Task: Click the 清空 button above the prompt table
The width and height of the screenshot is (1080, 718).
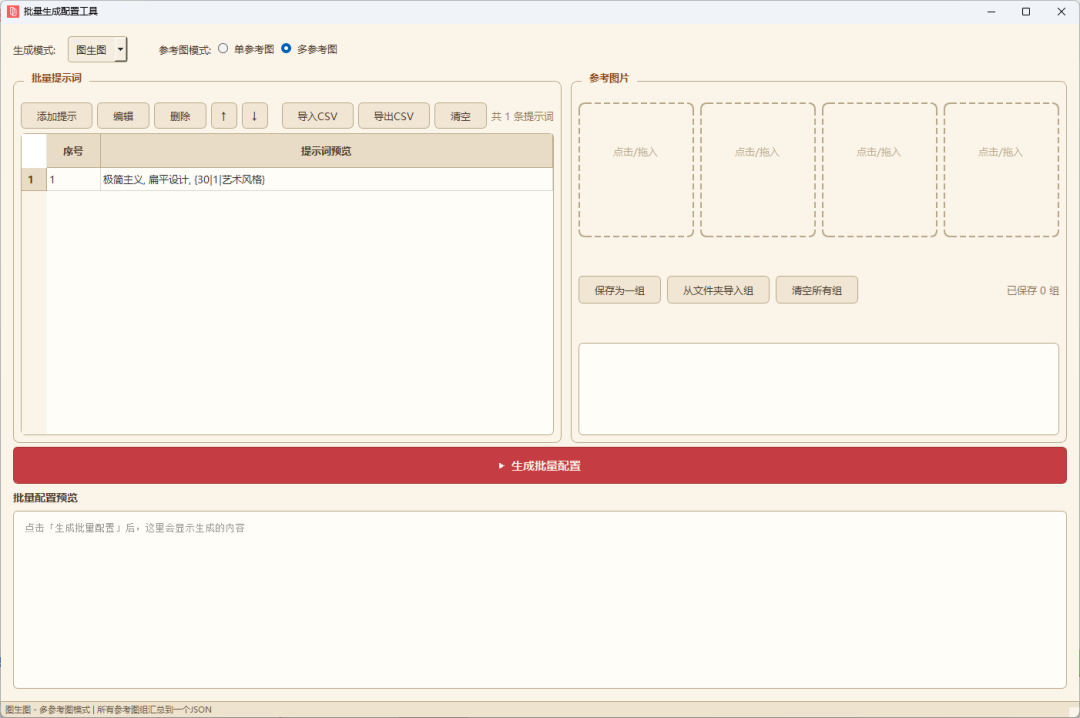Action: tap(460, 116)
